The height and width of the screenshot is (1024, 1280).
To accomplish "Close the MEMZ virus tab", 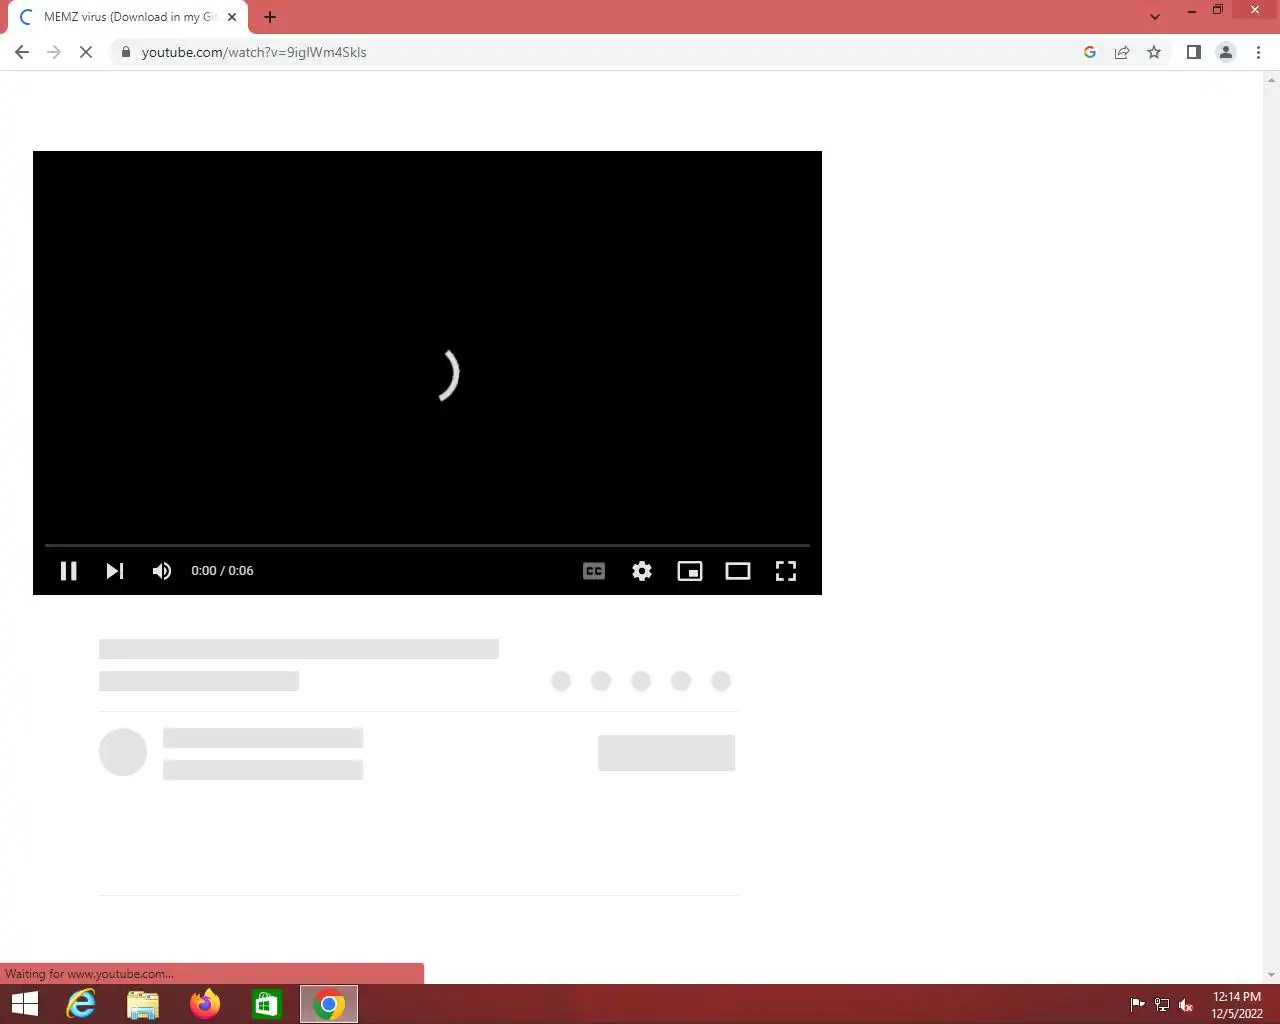I will point(232,17).
